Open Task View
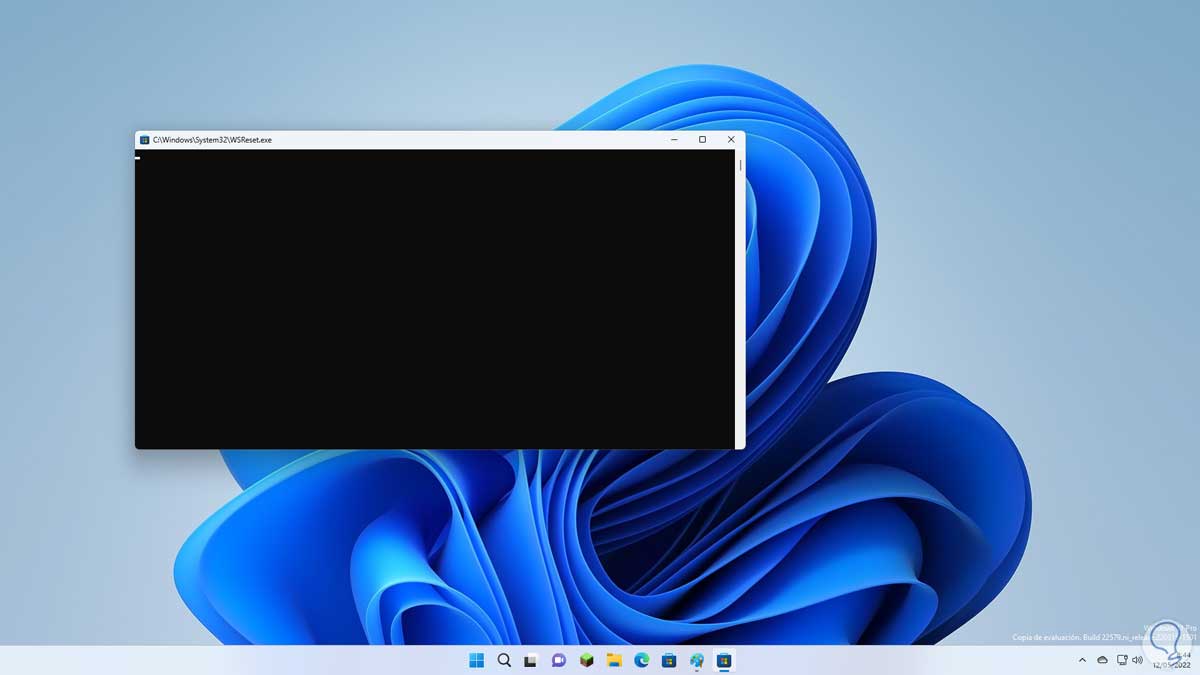The width and height of the screenshot is (1200, 675). tap(530, 661)
